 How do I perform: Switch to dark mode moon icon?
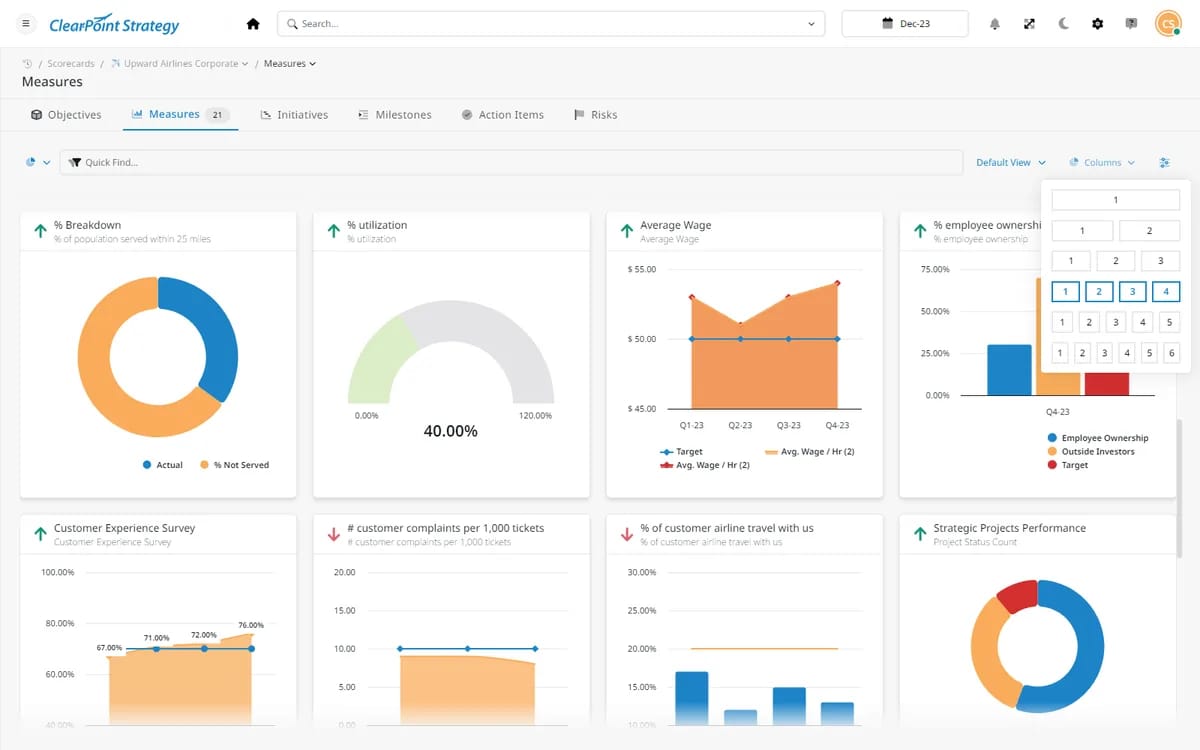[x=1063, y=24]
